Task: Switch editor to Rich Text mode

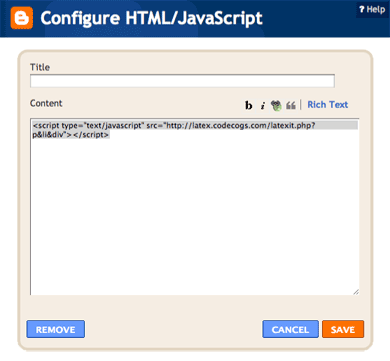Action: click(x=328, y=105)
